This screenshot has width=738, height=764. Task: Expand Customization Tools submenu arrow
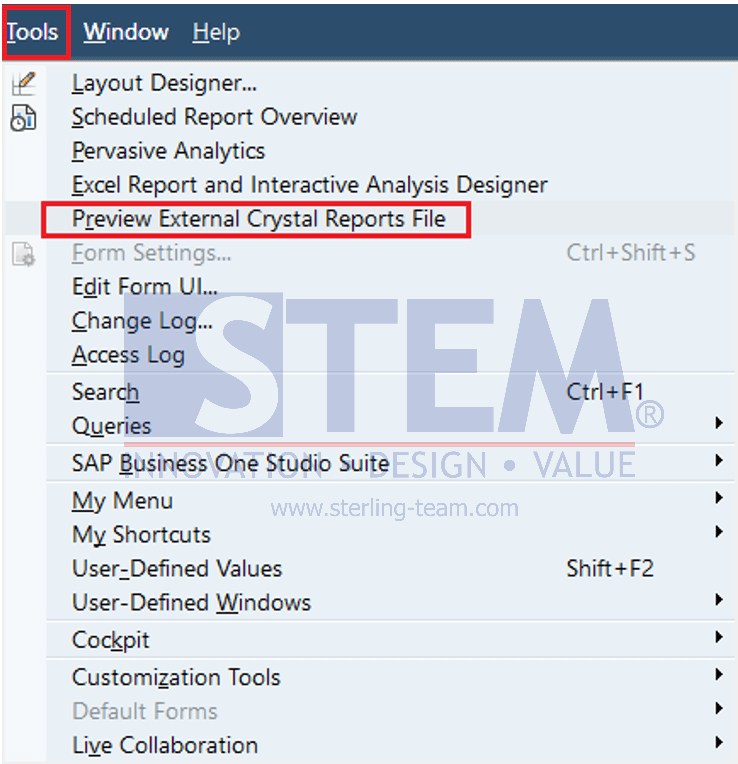click(719, 674)
